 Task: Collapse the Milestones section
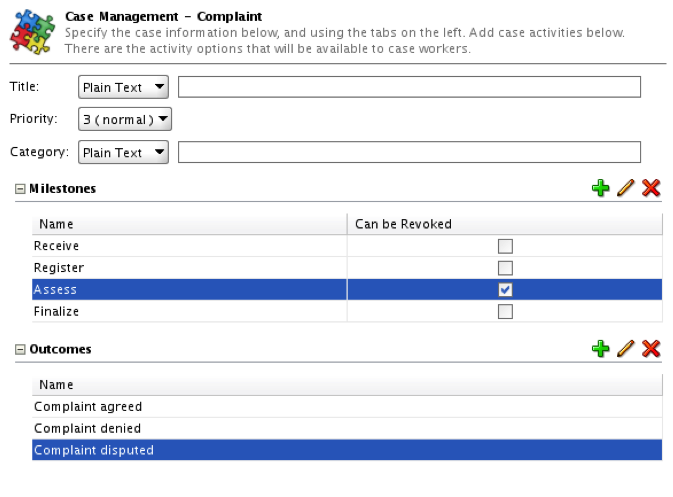click(20, 188)
